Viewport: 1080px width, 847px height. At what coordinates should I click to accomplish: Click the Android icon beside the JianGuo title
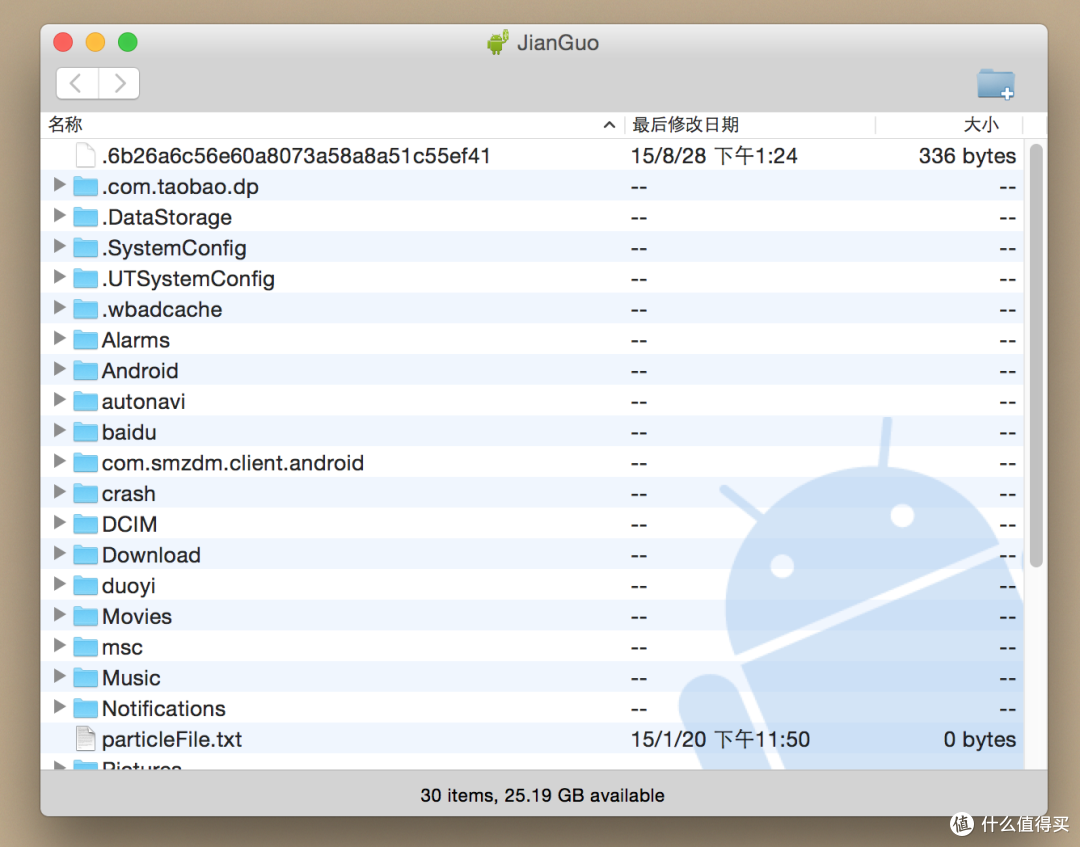498,42
